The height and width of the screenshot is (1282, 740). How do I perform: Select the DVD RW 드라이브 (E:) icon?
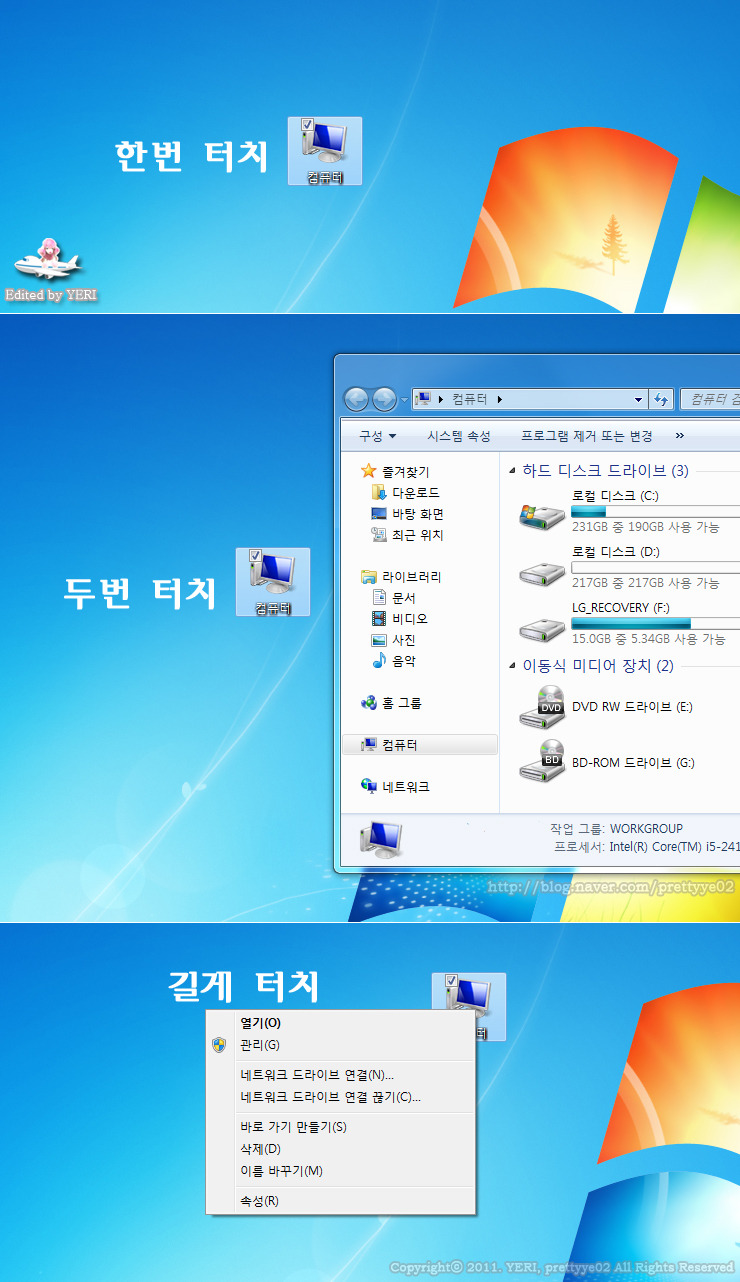click(542, 707)
